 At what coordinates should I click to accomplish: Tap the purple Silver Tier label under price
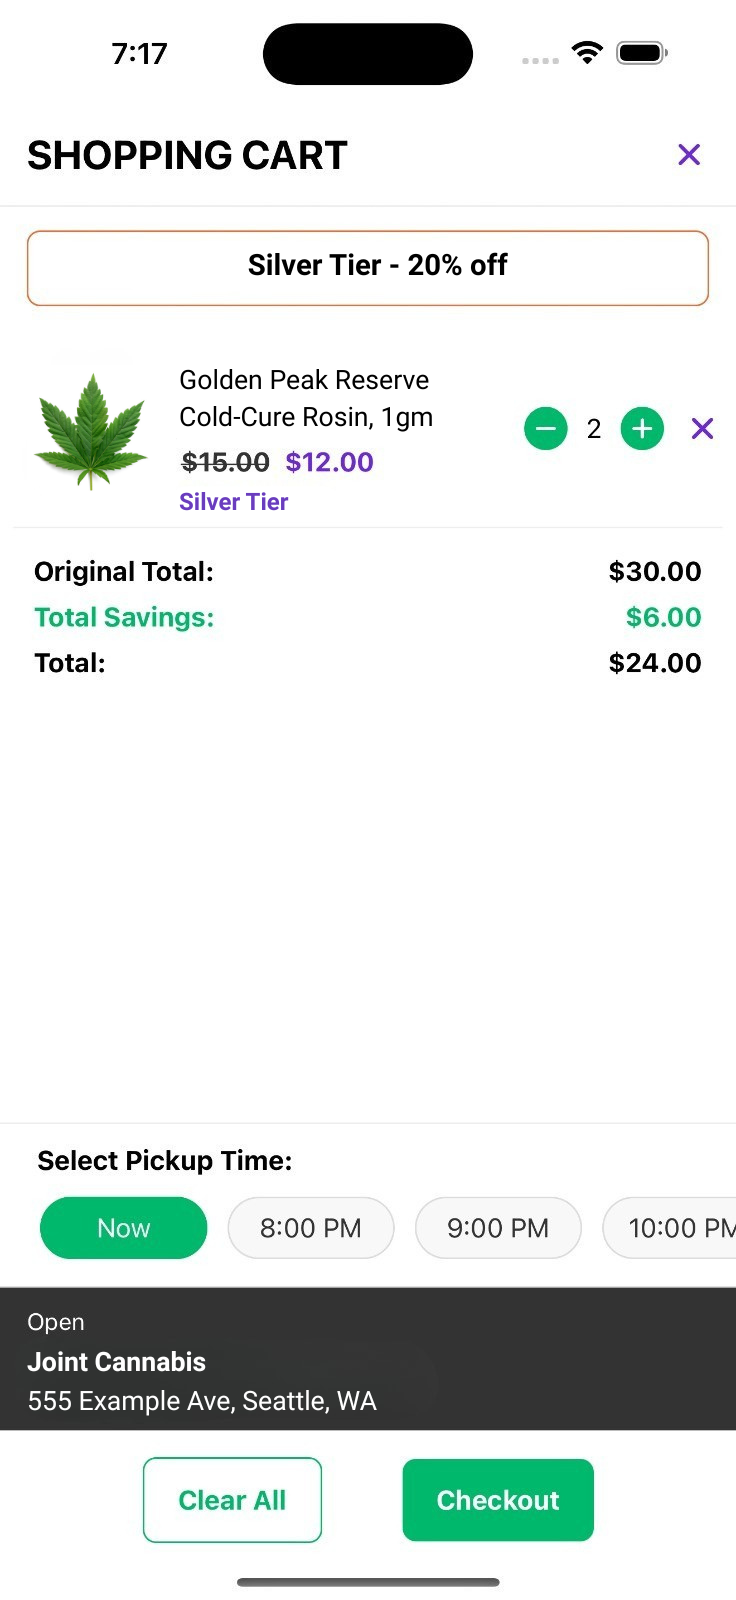(x=234, y=502)
